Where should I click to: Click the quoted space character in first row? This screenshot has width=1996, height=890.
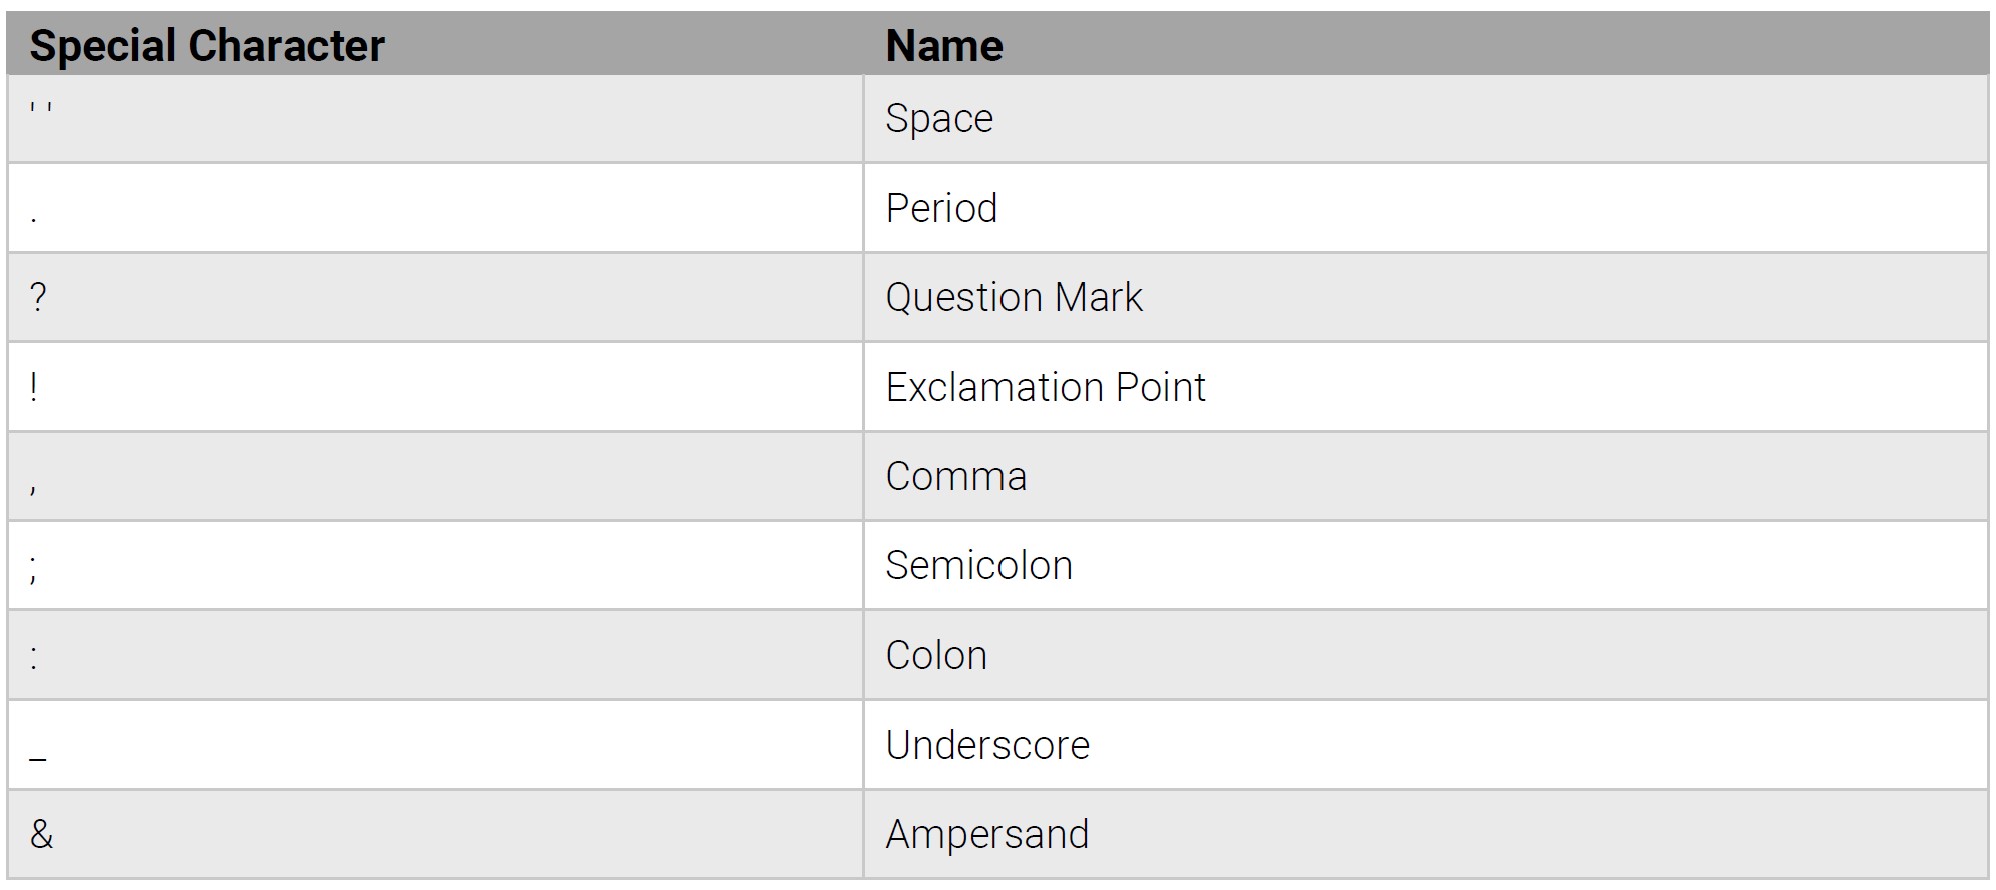(x=41, y=108)
